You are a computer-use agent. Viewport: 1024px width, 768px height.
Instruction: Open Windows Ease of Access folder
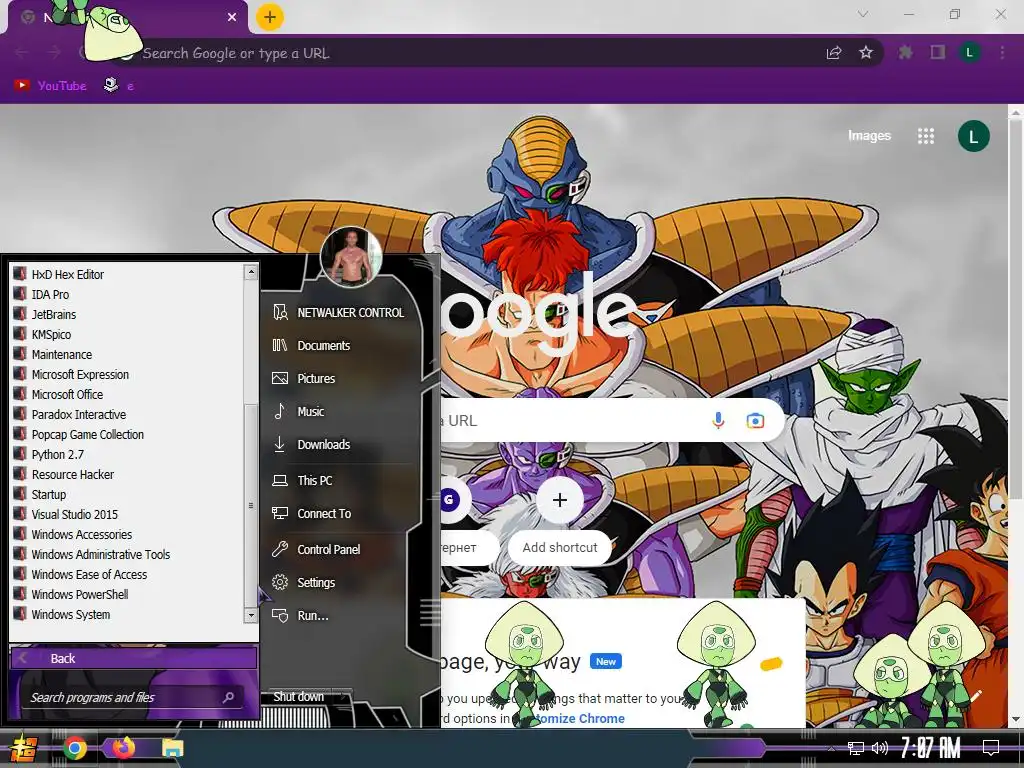click(x=89, y=575)
